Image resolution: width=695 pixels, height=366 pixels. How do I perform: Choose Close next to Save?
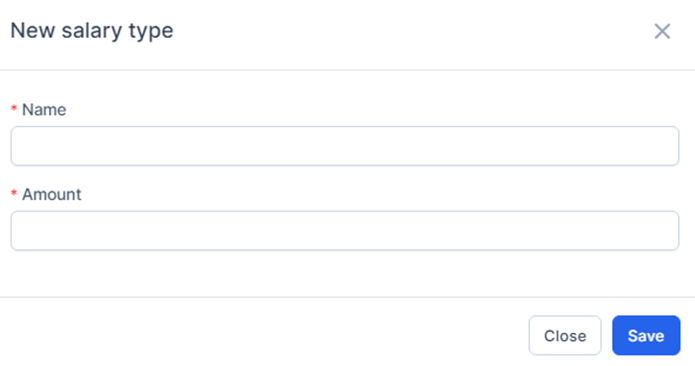click(565, 335)
